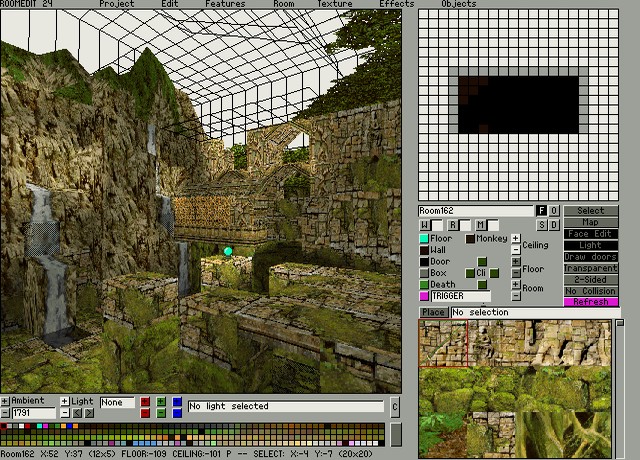This screenshot has height=460, width=640.
Task: Open the Effects menu
Action: tap(396, 4)
